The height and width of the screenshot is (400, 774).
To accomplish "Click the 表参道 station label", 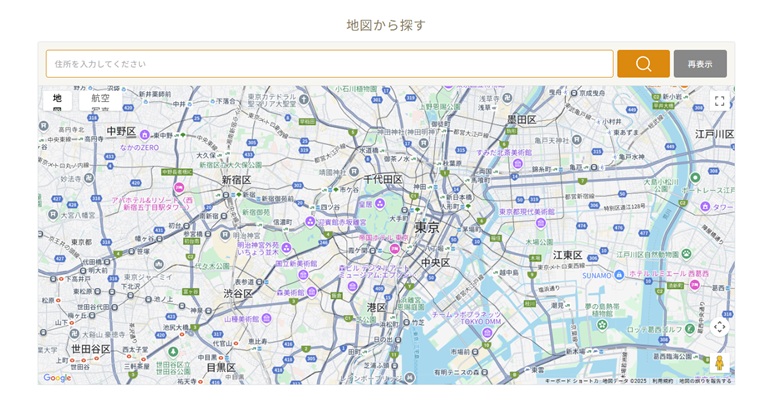I will (244, 282).
